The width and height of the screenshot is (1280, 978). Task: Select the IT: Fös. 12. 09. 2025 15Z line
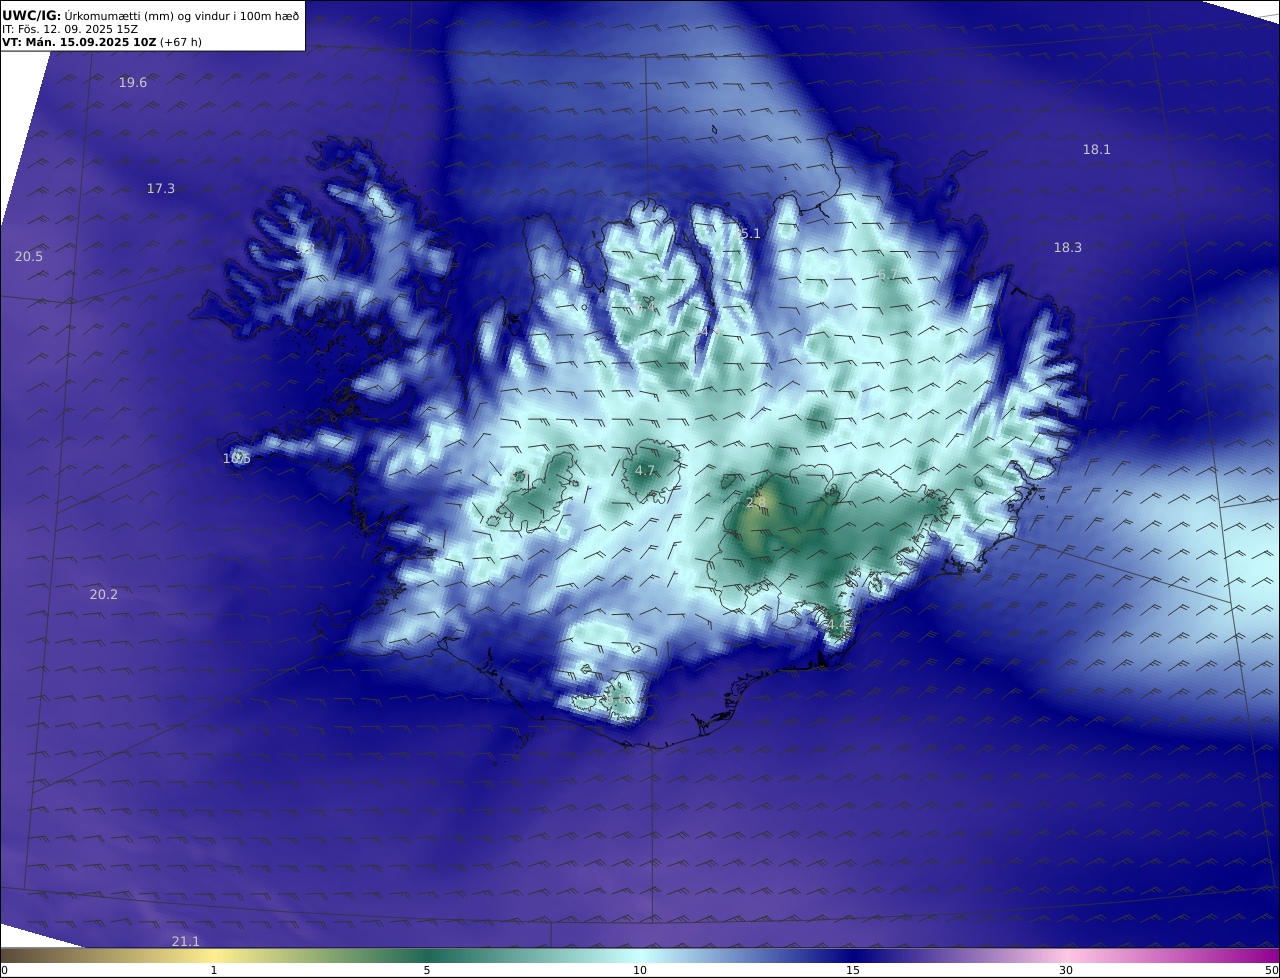click(70, 29)
